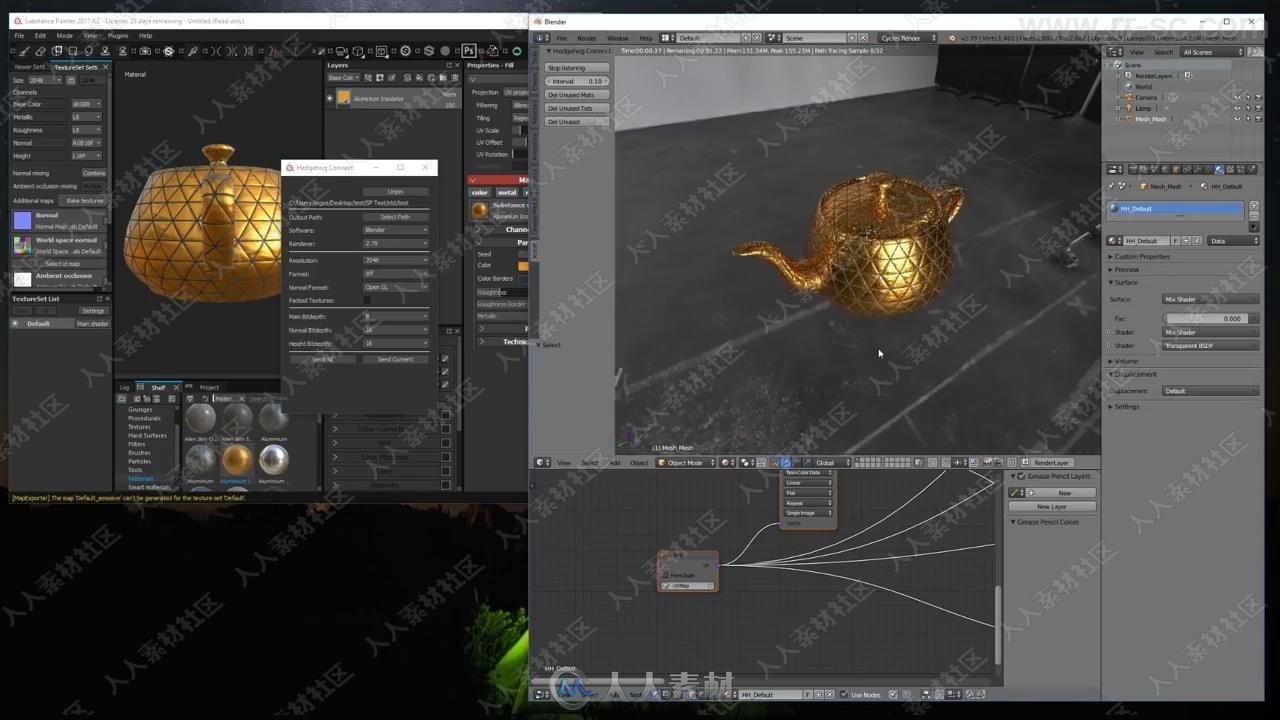Toggle Packed Textures checkbox in Hedgehog Connect
This screenshot has height=720, width=1280.
[367, 300]
